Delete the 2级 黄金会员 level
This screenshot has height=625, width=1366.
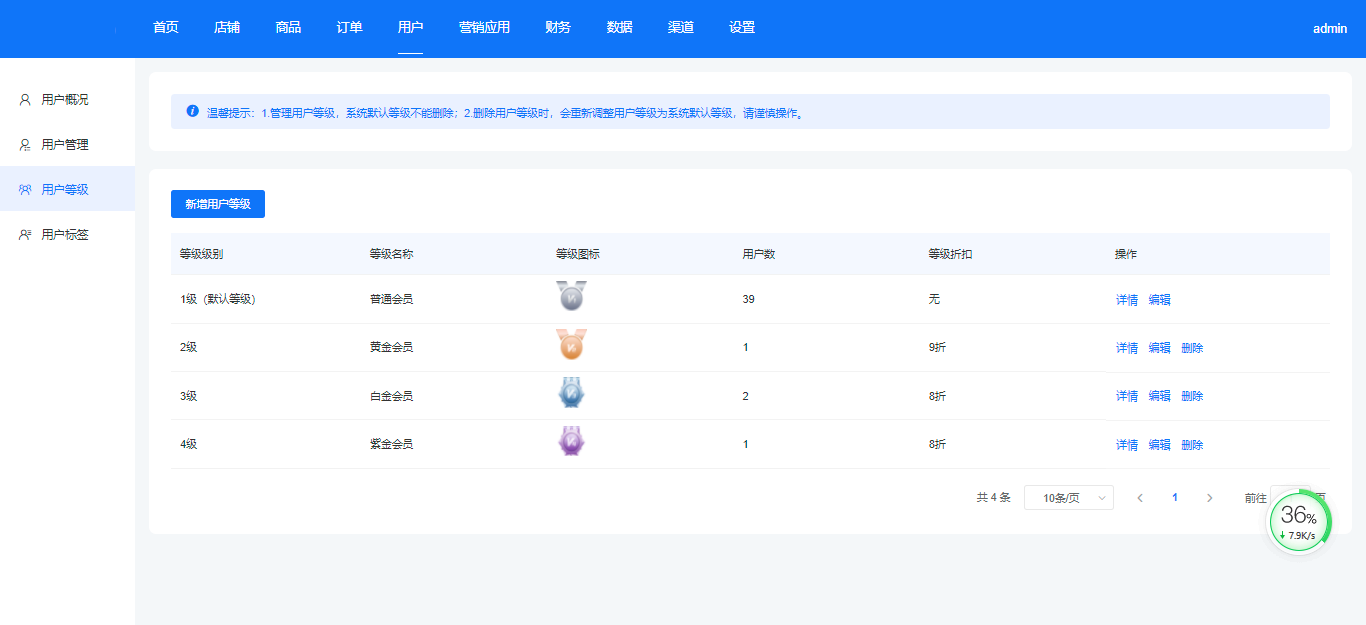[x=1192, y=348]
